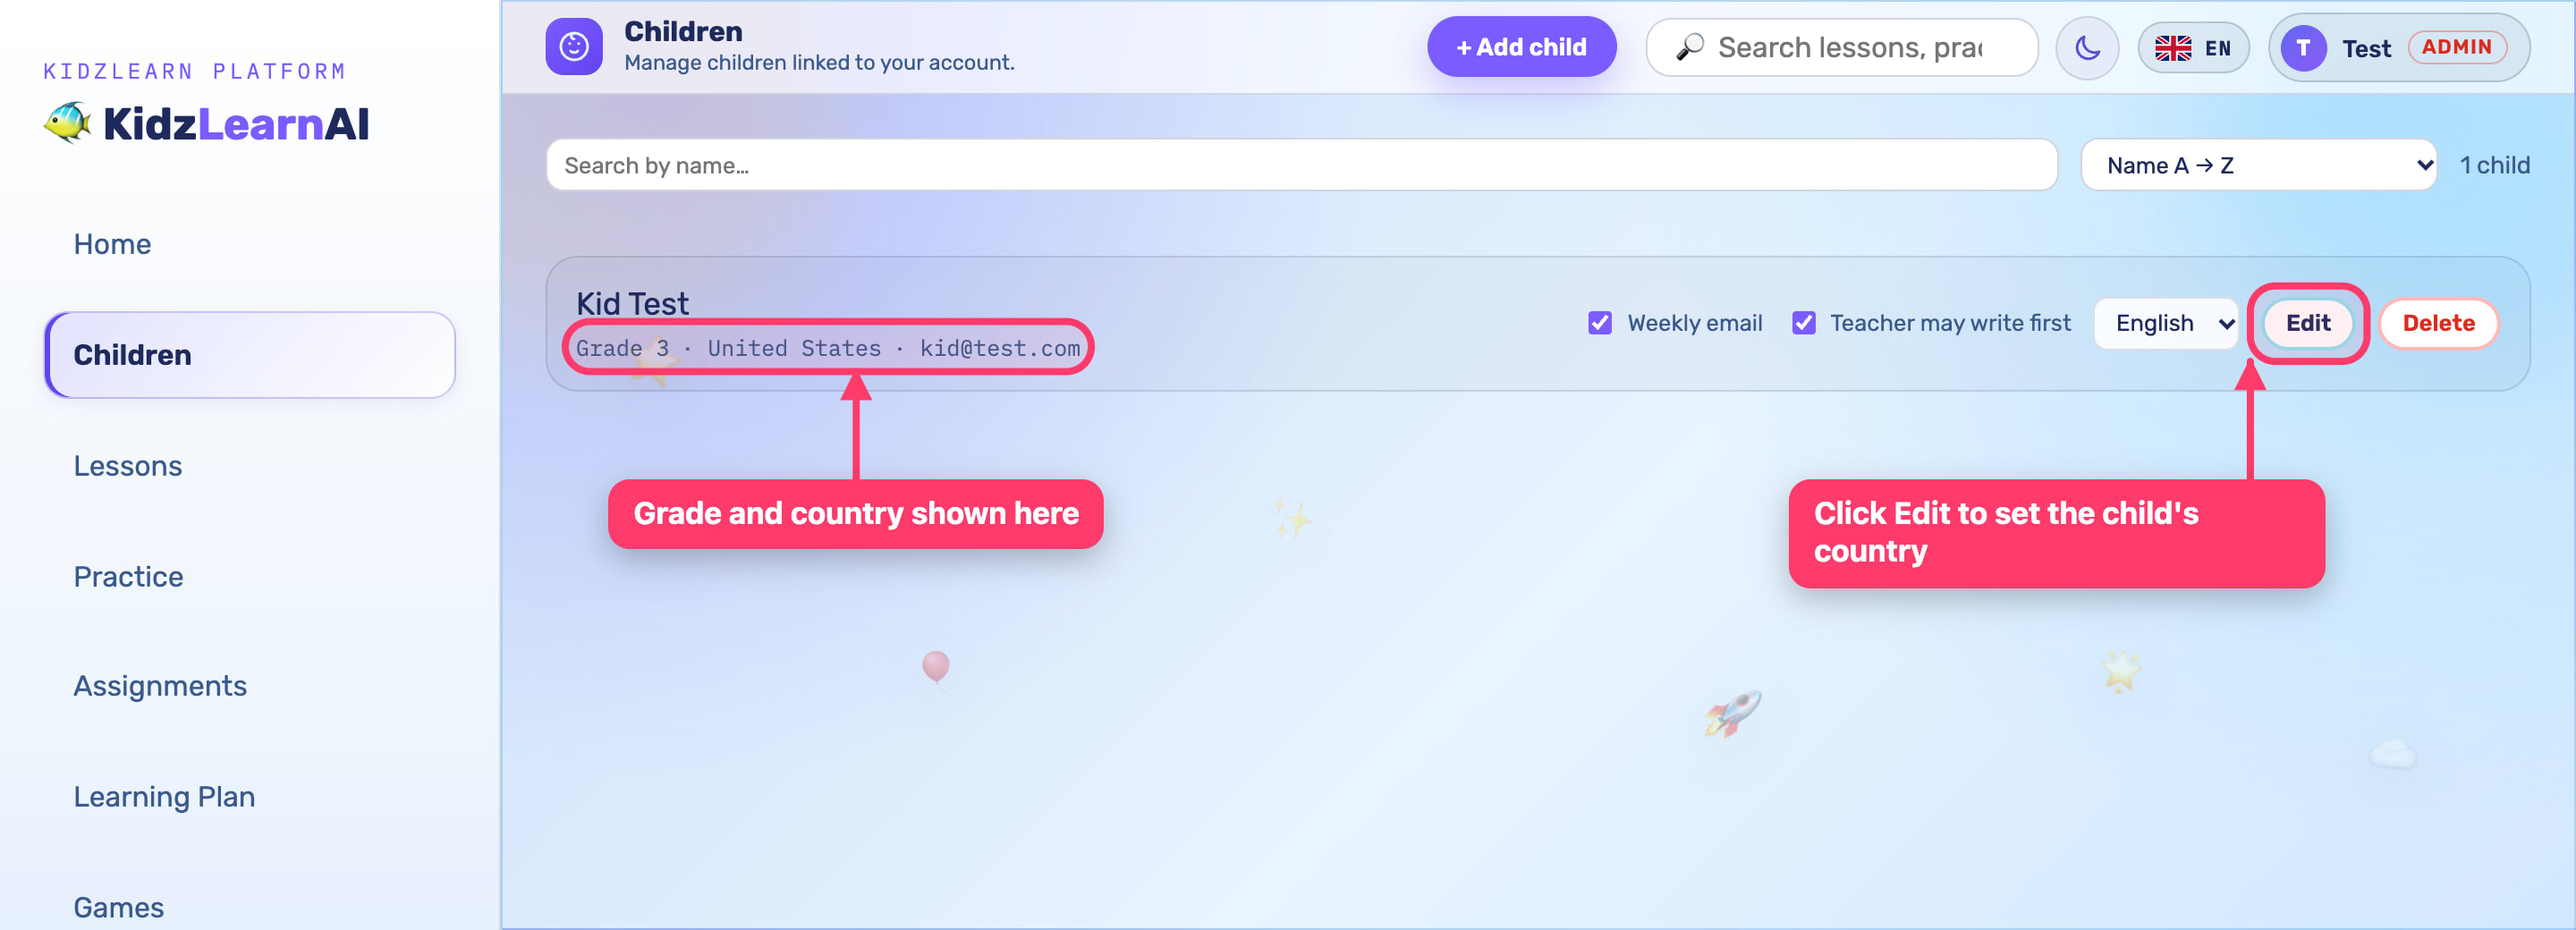2576x930 pixels.
Task: Uncheck the Weekly email checkbox
Action: tap(1600, 323)
